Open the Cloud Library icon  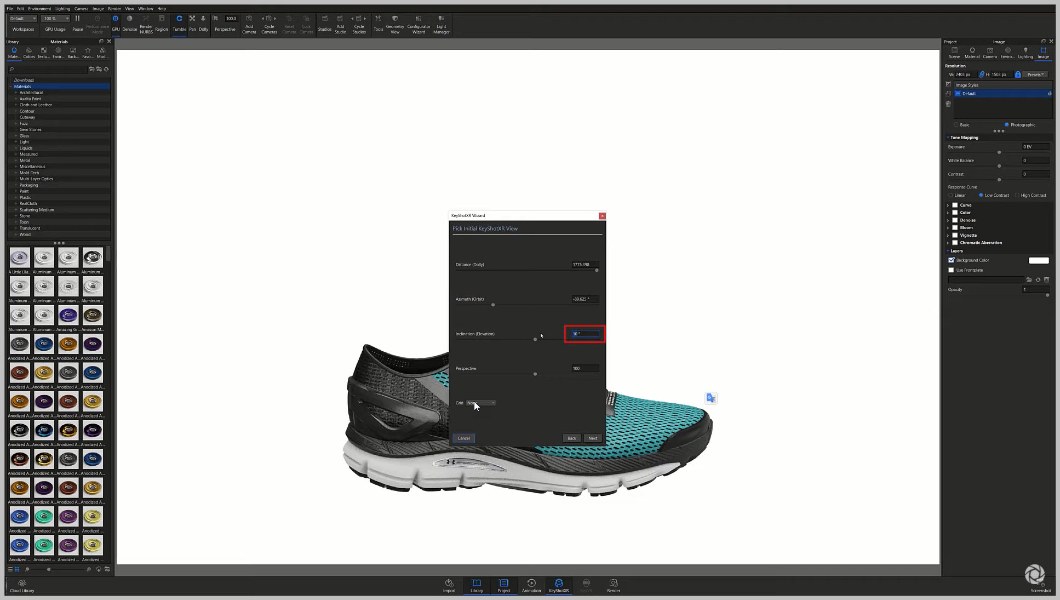point(22,583)
